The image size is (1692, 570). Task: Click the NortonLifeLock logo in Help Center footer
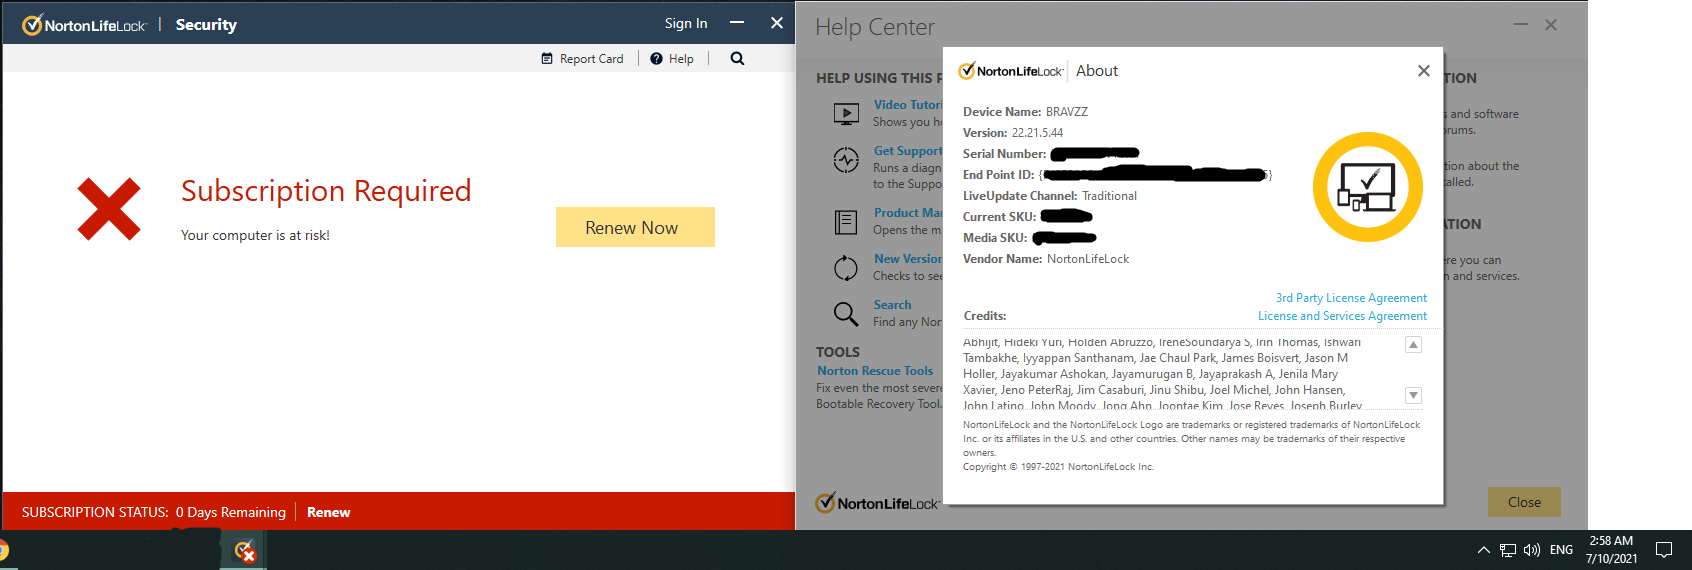tap(877, 503)
